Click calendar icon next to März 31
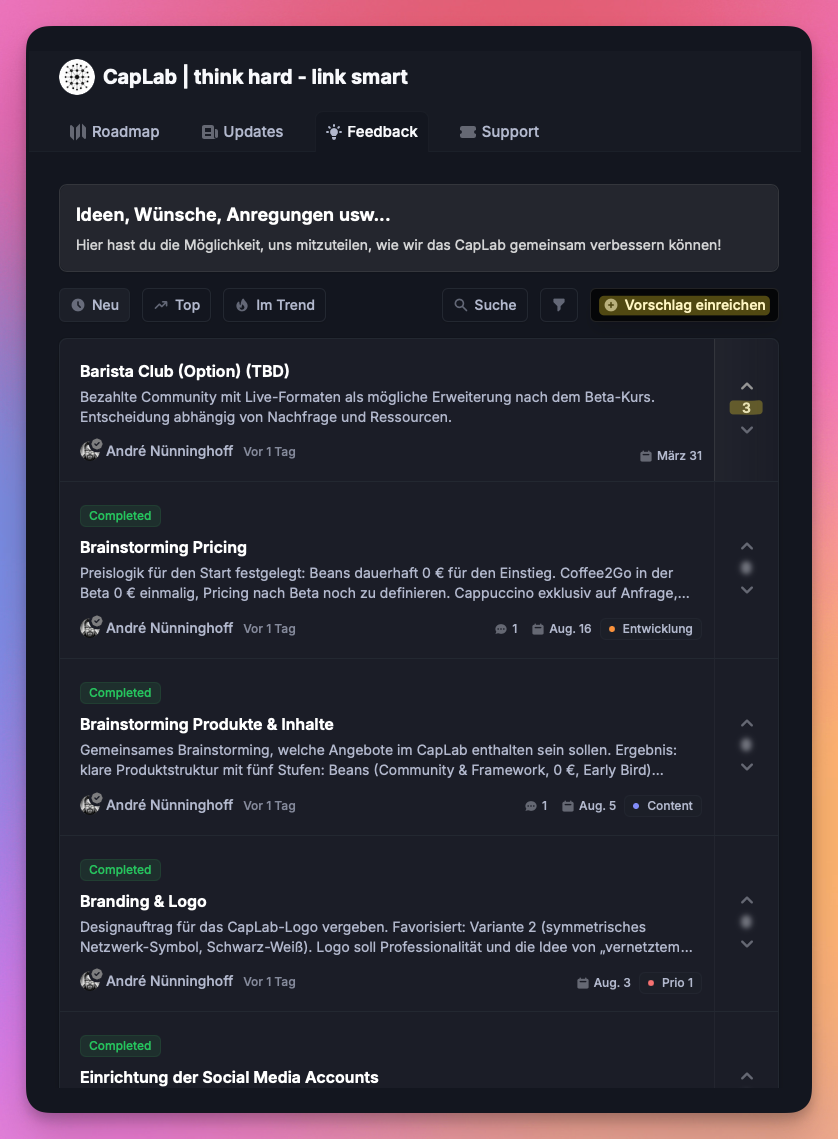838x1139 pixels. pos(646,456)
